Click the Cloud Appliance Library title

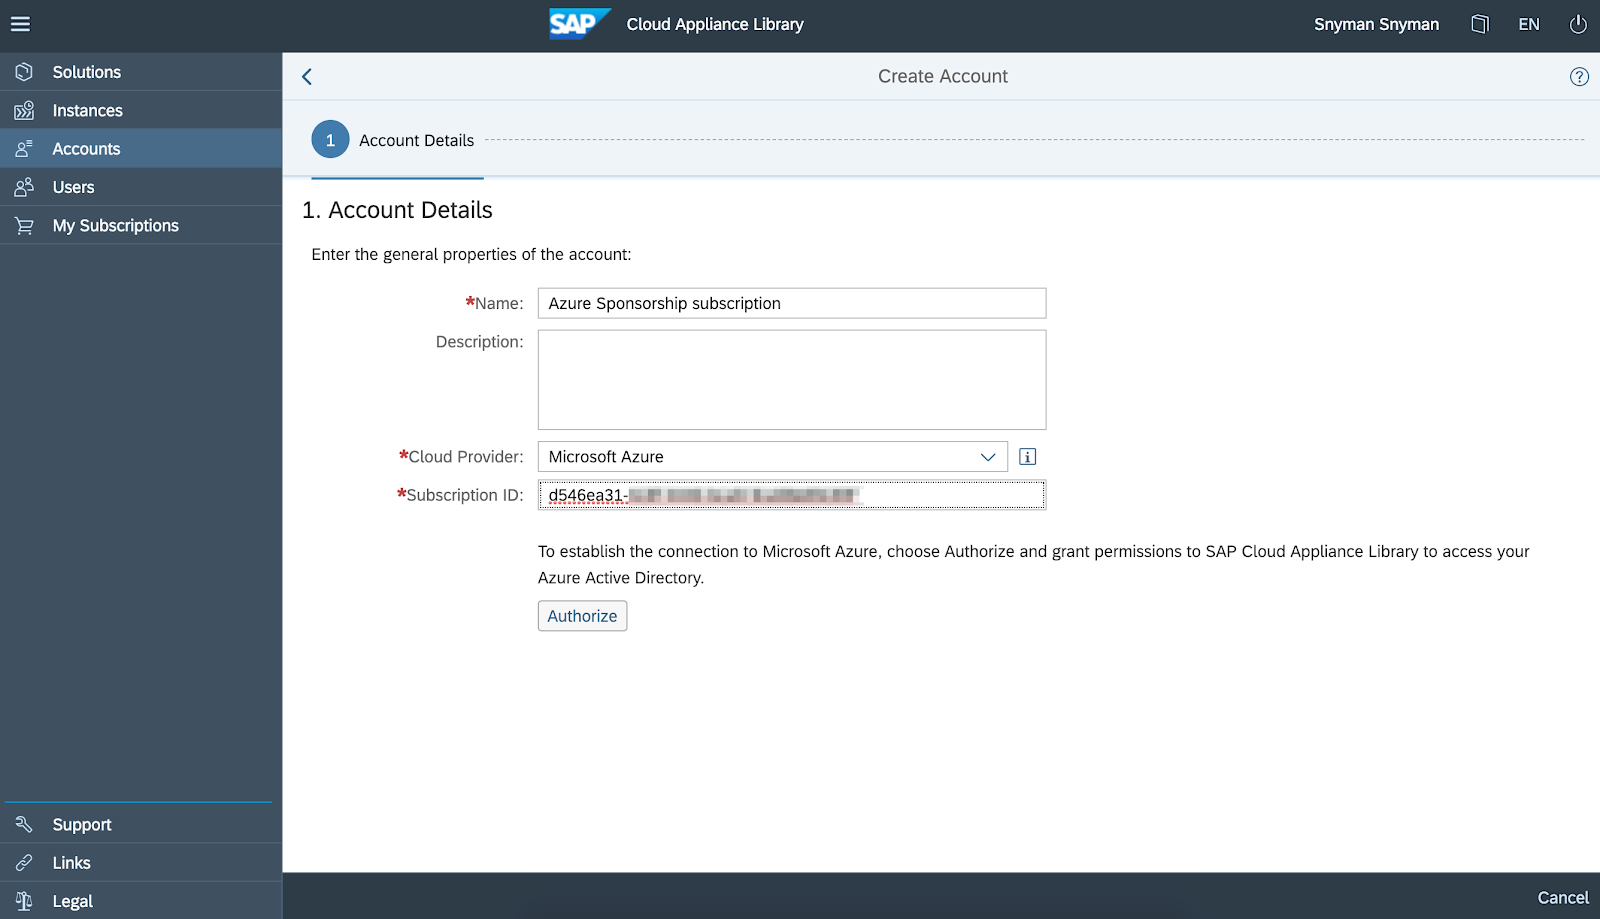(715, 24)
